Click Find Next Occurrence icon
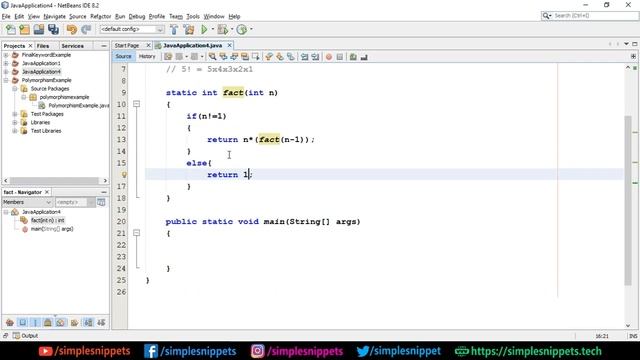Image resolution: width=640 pixels, height=360 pixels. 234,57
